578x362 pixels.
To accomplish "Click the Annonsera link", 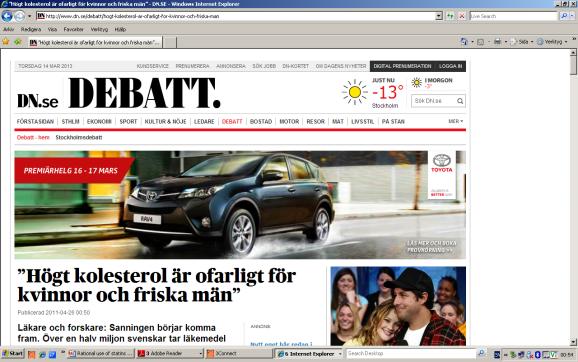I will click(231, 66).
